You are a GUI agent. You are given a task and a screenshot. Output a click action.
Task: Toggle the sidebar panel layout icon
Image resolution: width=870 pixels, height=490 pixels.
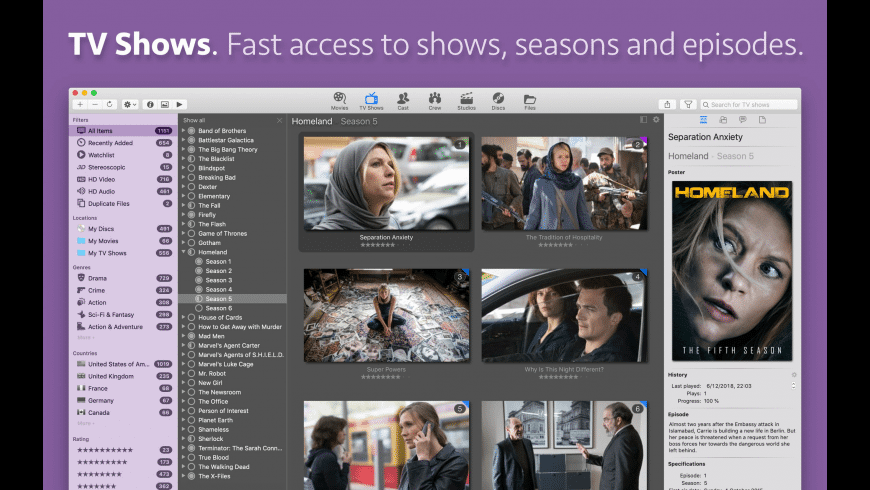tap(644, 120)
